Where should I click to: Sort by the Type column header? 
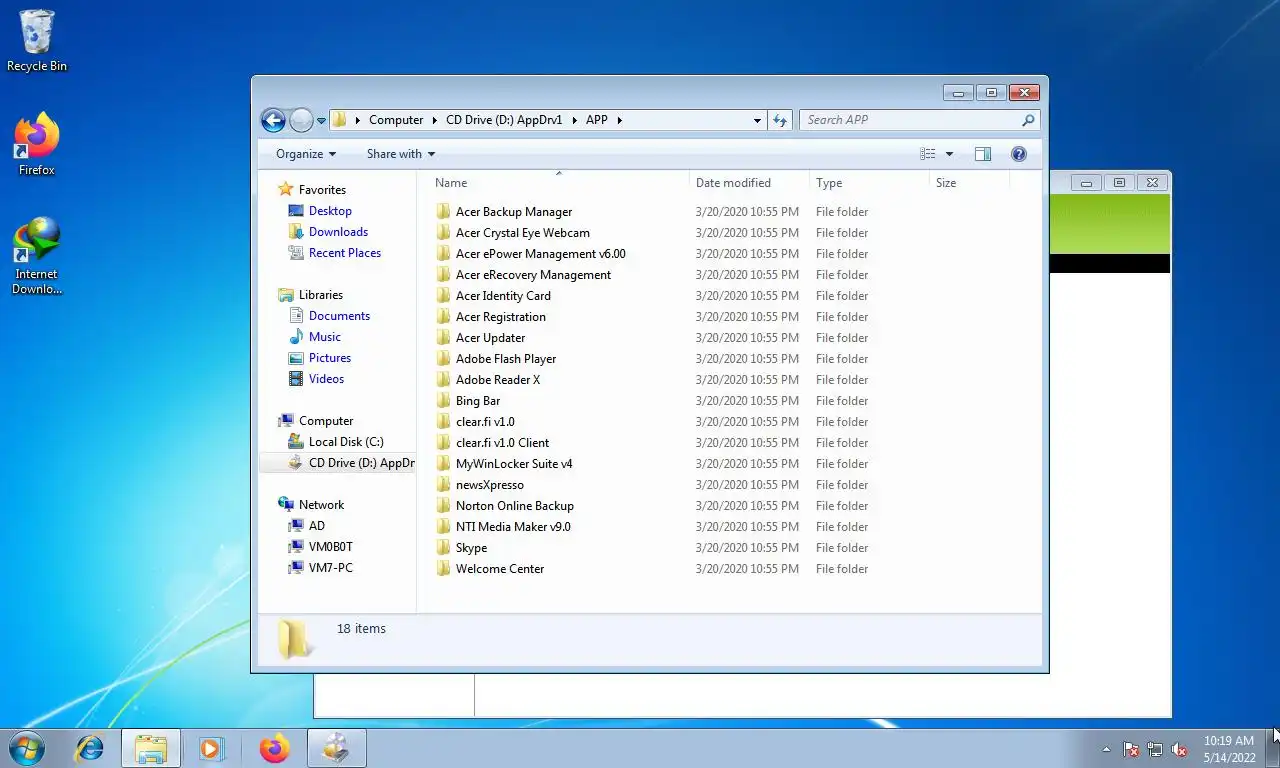coord(868,183)
